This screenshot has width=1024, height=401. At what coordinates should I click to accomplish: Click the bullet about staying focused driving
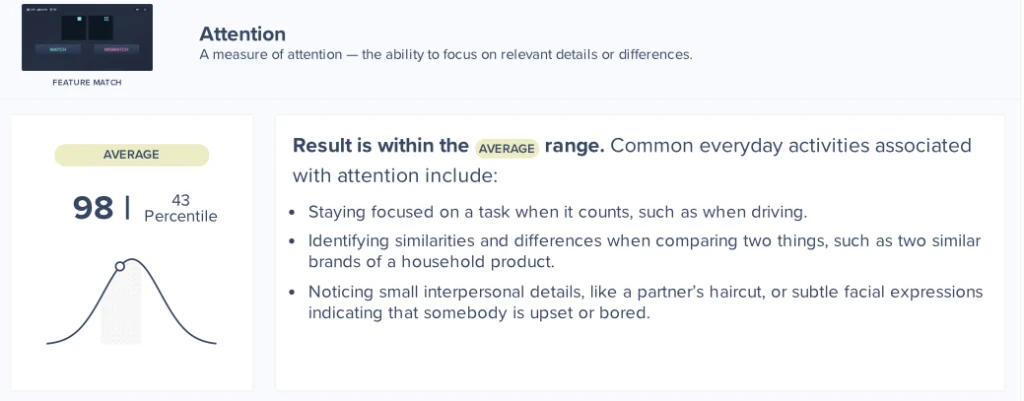click(557, 212)
